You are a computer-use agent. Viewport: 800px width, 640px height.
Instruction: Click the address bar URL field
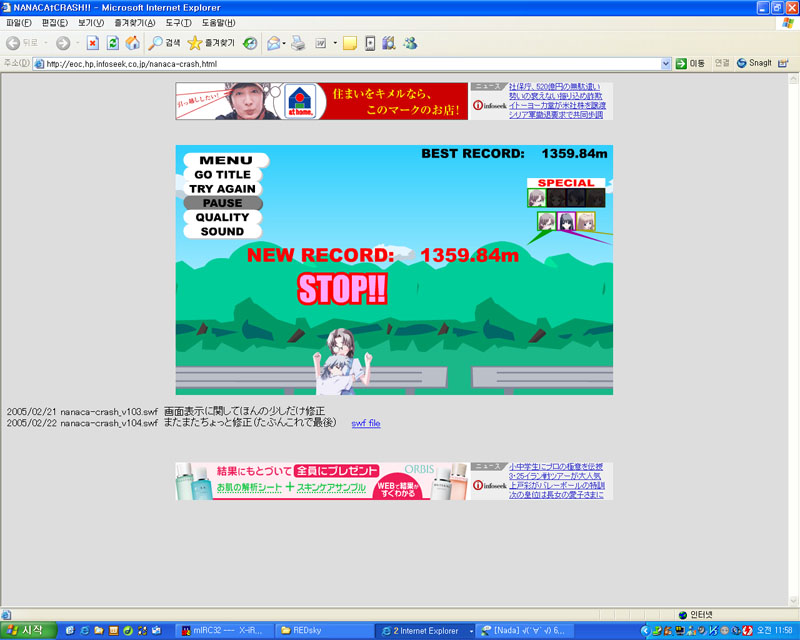point(350,63)
